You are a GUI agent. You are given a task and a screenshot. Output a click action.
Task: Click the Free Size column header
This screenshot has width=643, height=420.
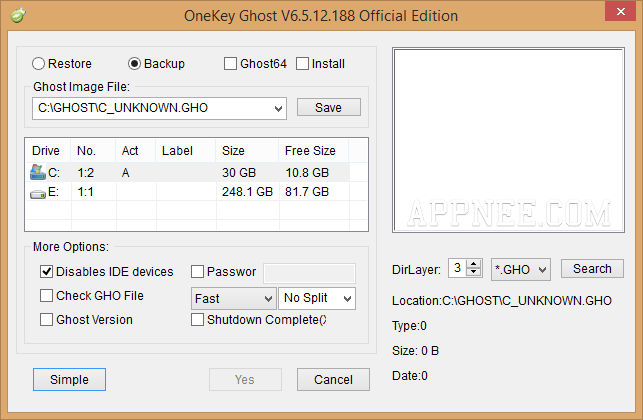313,151
